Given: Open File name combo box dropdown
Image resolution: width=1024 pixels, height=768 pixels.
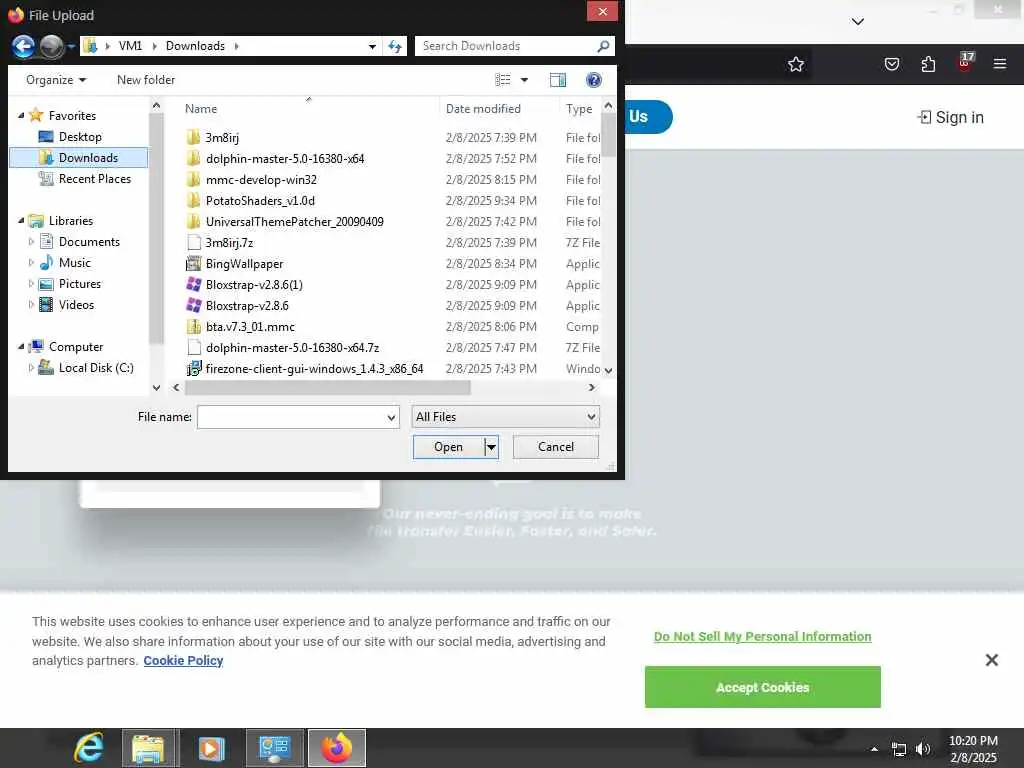Looking at the screenshot, I should click(391, 417).
